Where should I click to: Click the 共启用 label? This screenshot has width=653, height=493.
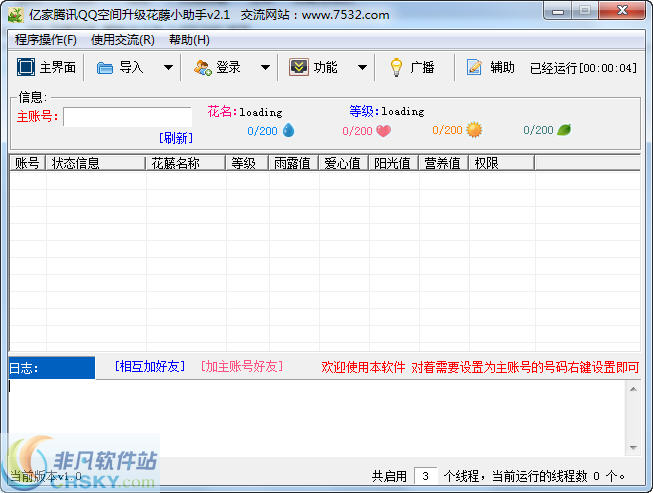pyautogui.click(x=389, y=476)
